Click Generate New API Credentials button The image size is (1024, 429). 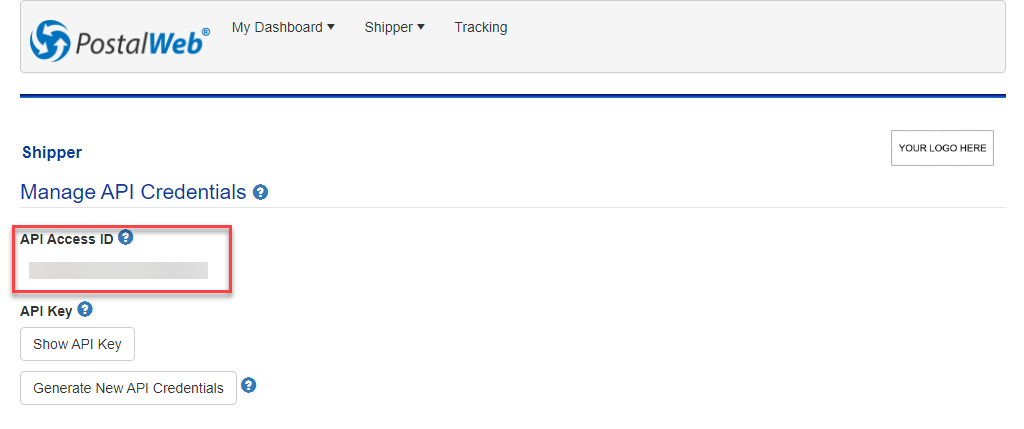point(128,388)
